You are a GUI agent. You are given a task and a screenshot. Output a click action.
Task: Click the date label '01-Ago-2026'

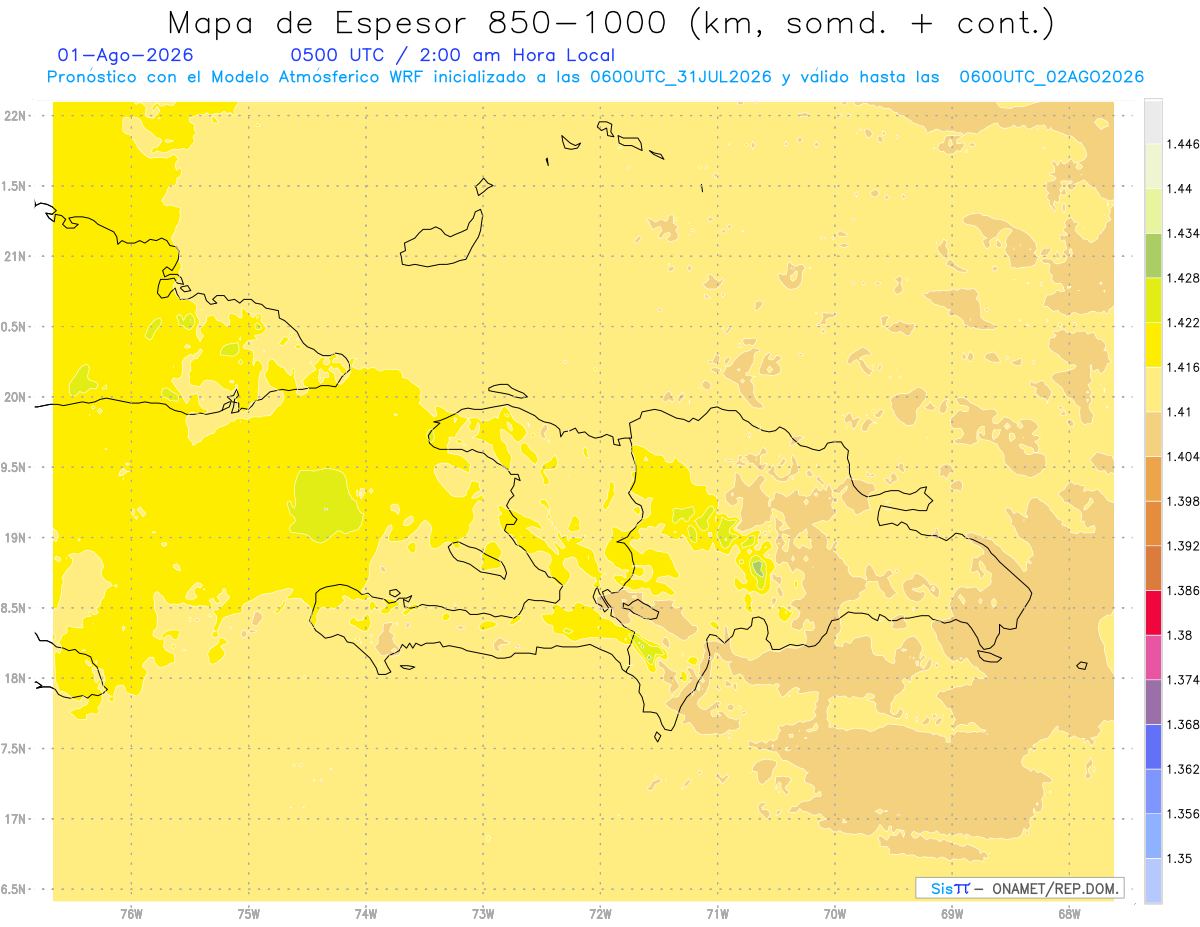click(126, 56)
